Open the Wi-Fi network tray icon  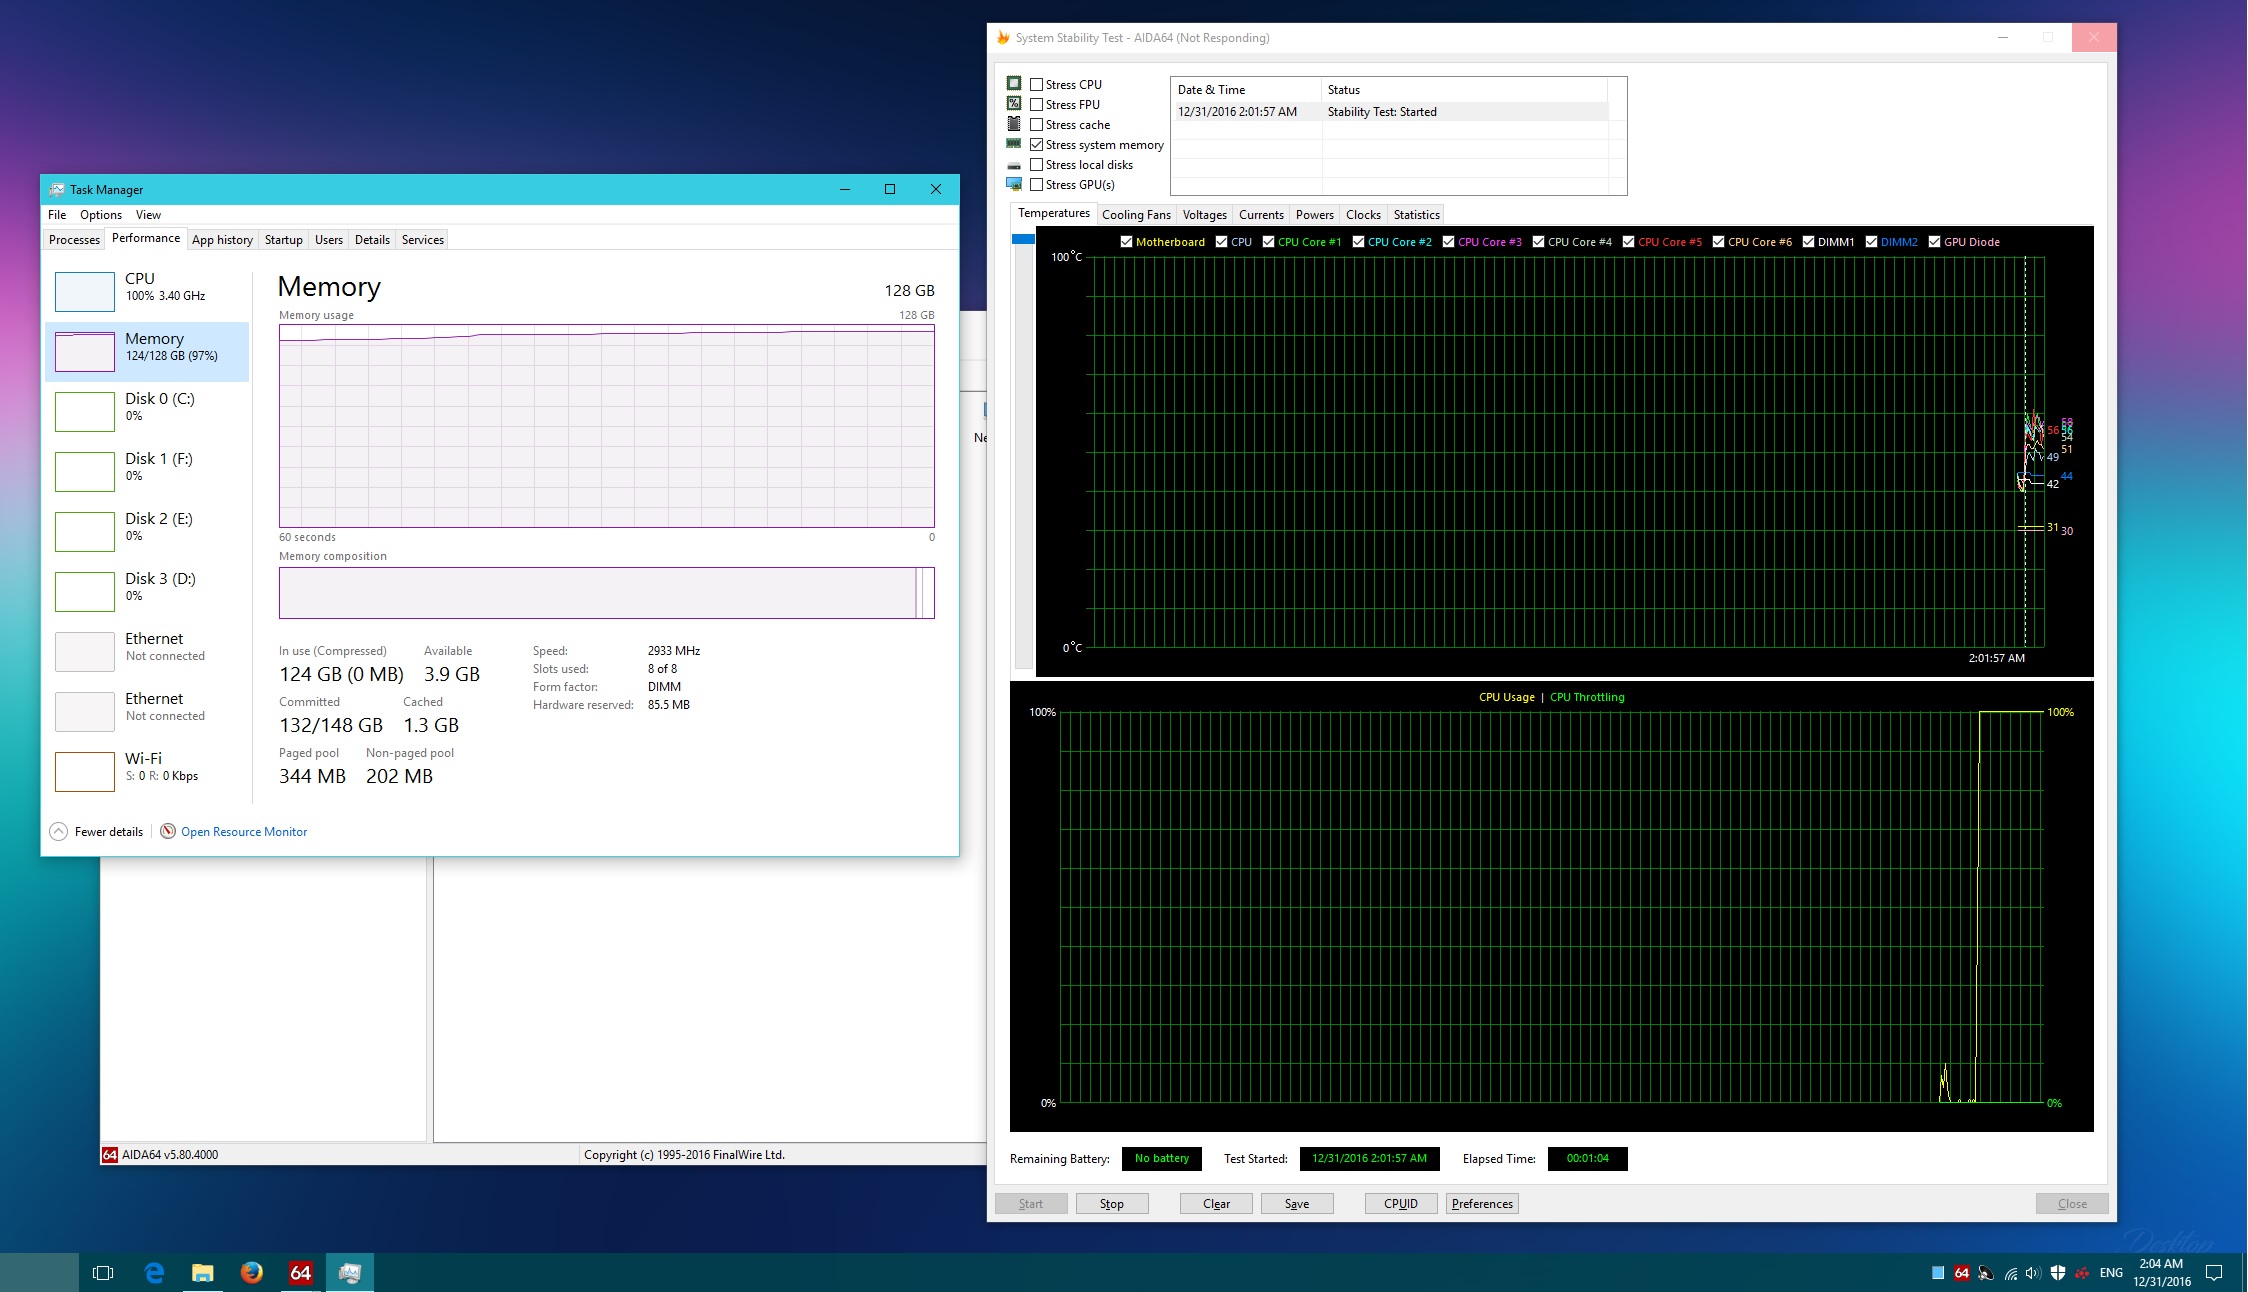(2010, 1273)
